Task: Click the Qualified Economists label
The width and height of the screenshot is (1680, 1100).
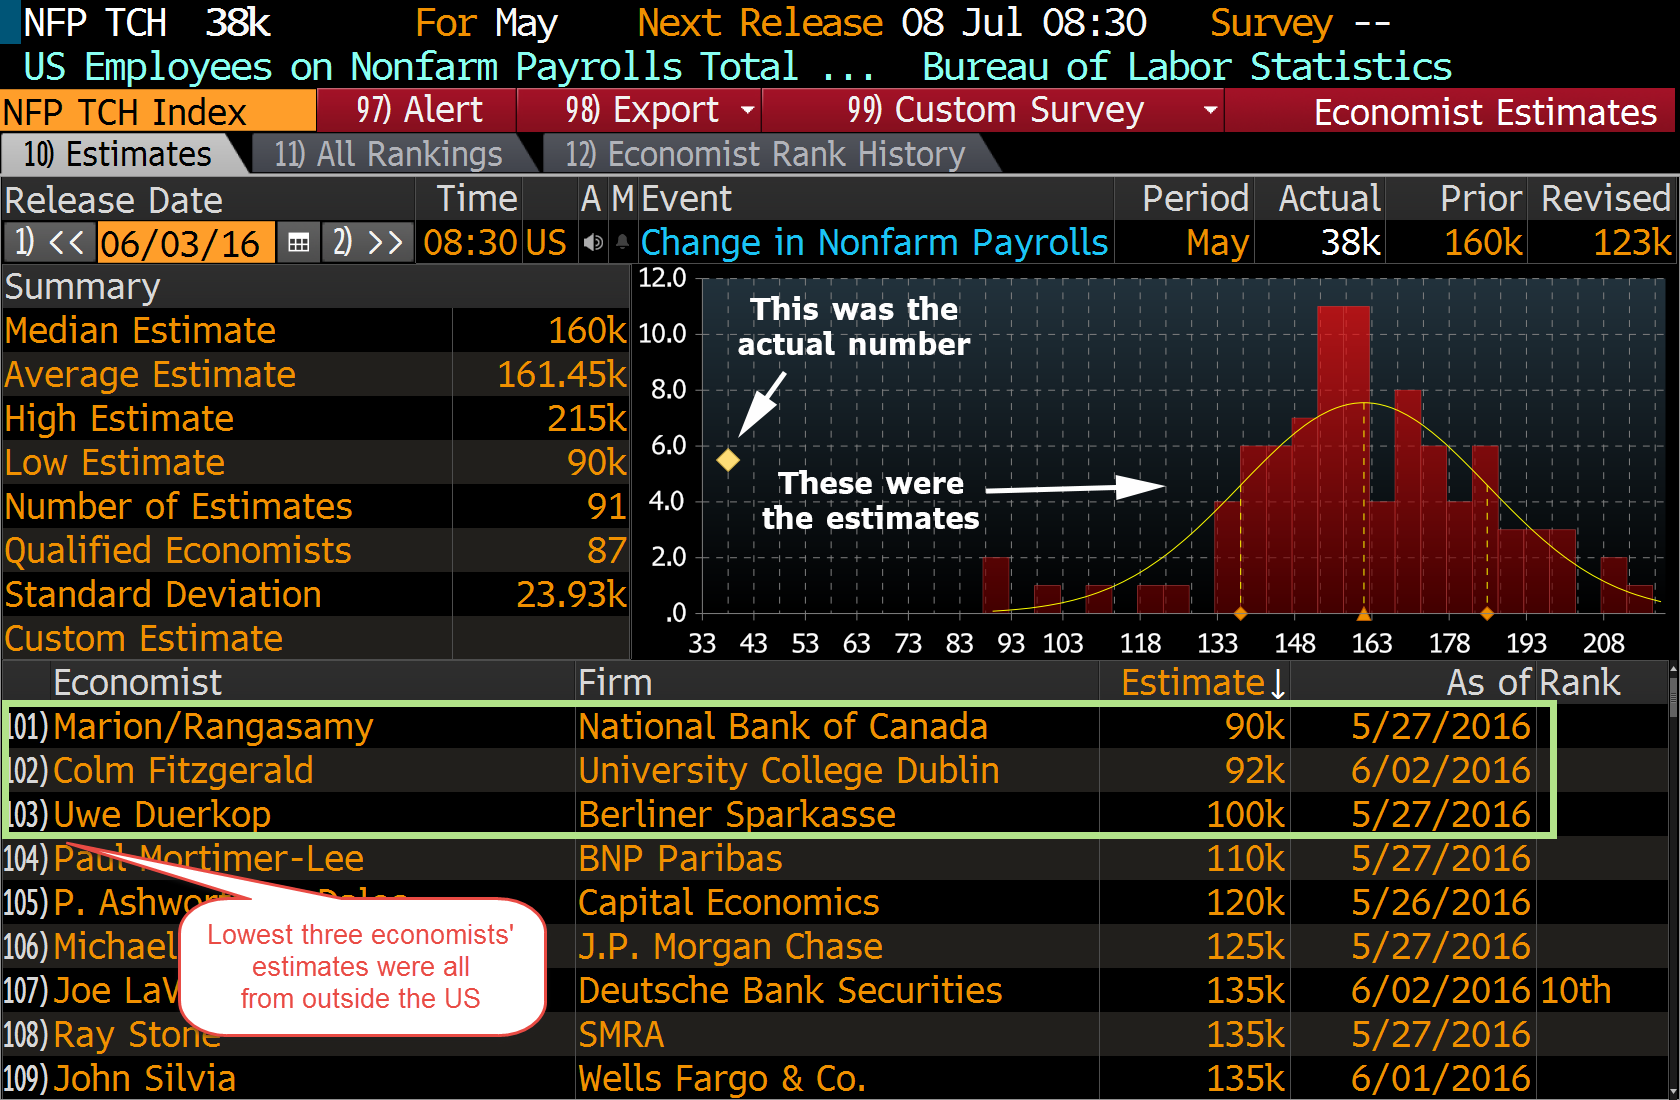Action: 178,551
